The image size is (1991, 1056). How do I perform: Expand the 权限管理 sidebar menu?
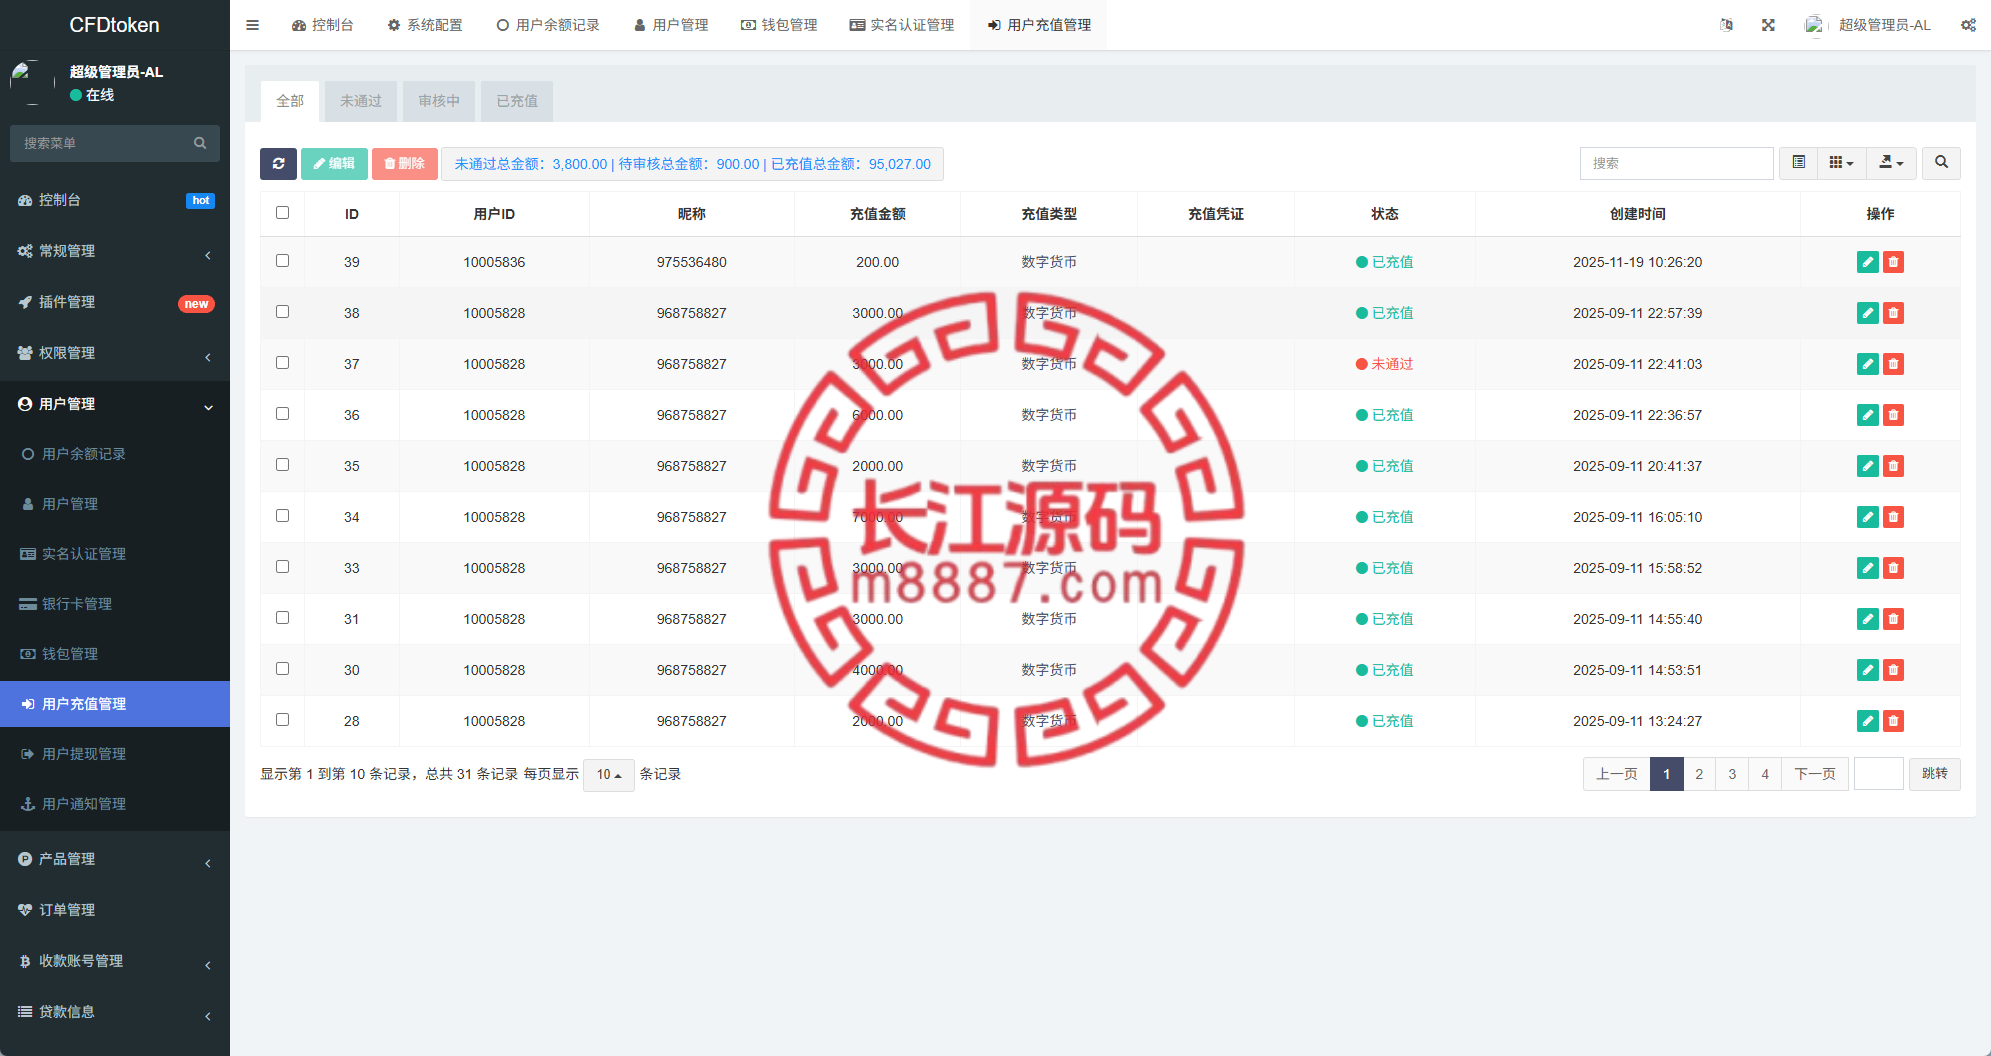tap(115, 353)
